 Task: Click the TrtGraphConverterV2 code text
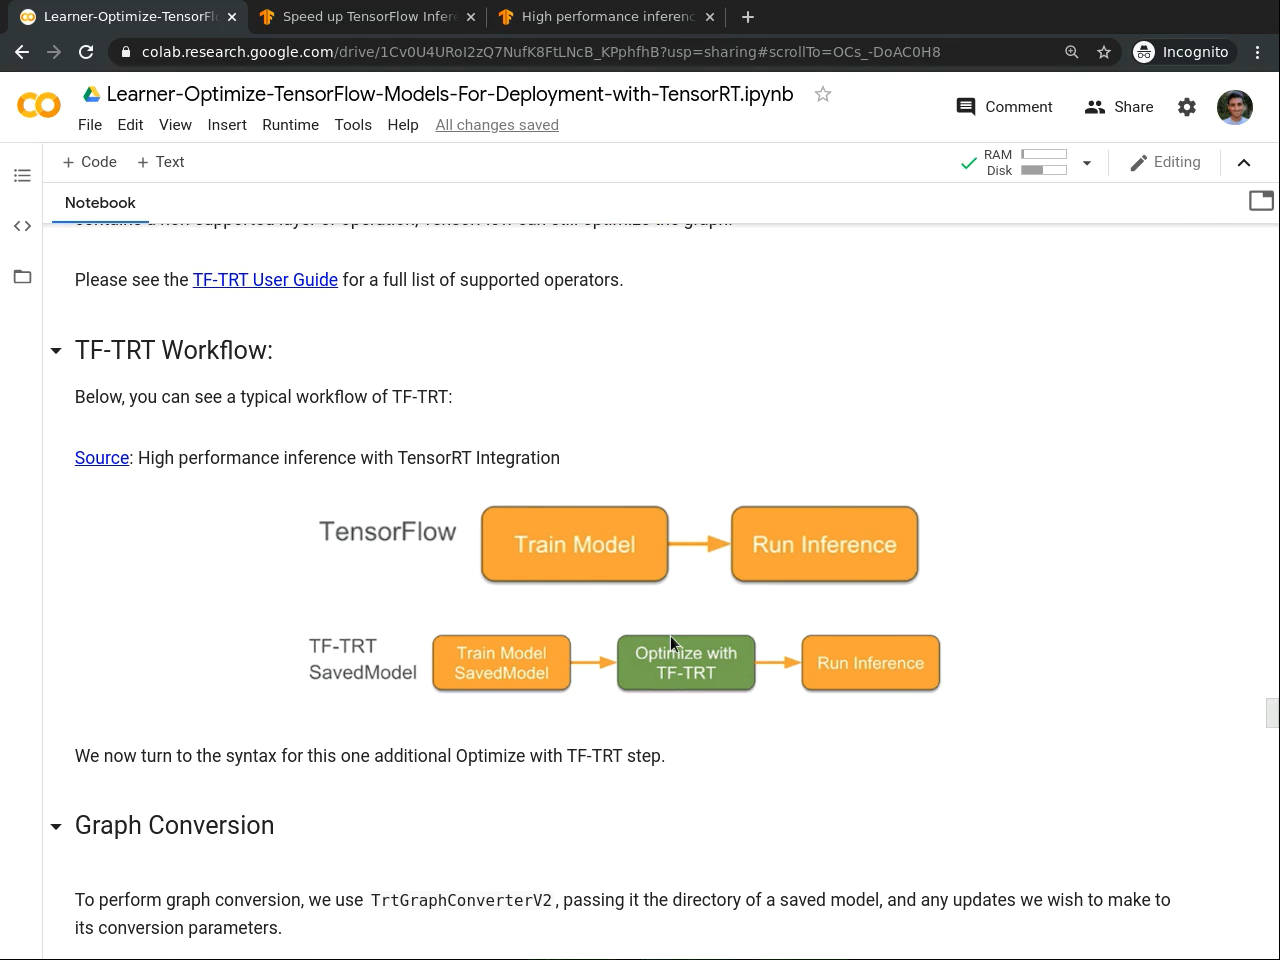tap(461, 901)
